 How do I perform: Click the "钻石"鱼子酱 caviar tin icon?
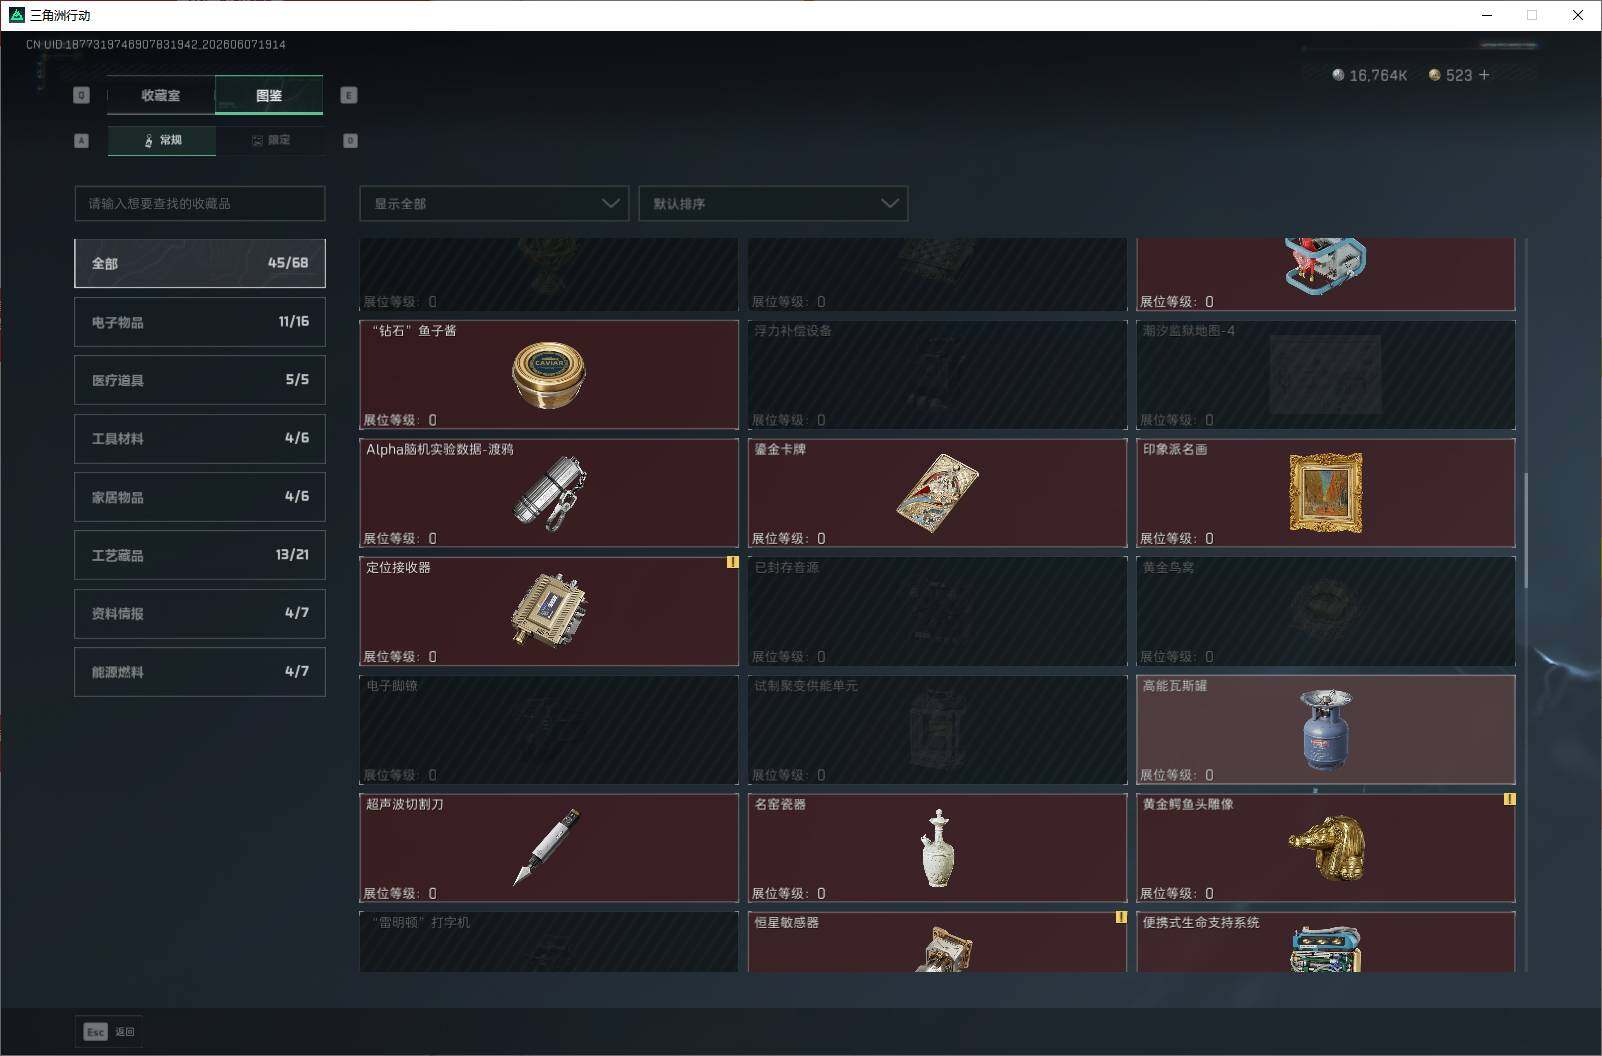548,374
